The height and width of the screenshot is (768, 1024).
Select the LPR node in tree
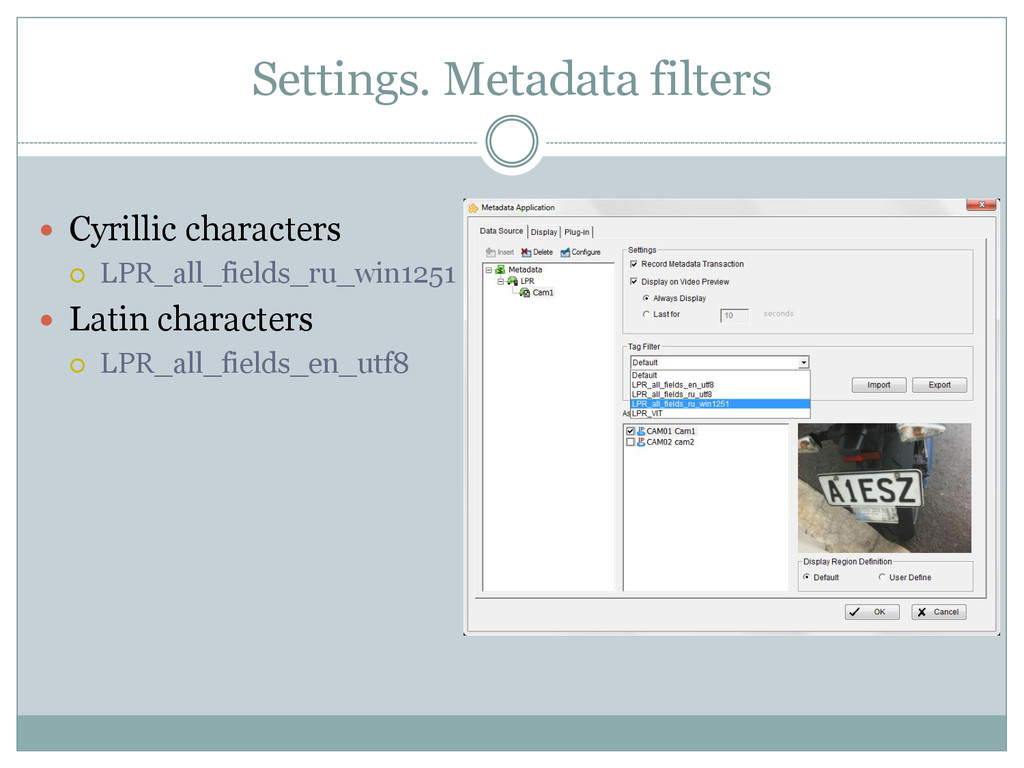[x=527, y=281]
